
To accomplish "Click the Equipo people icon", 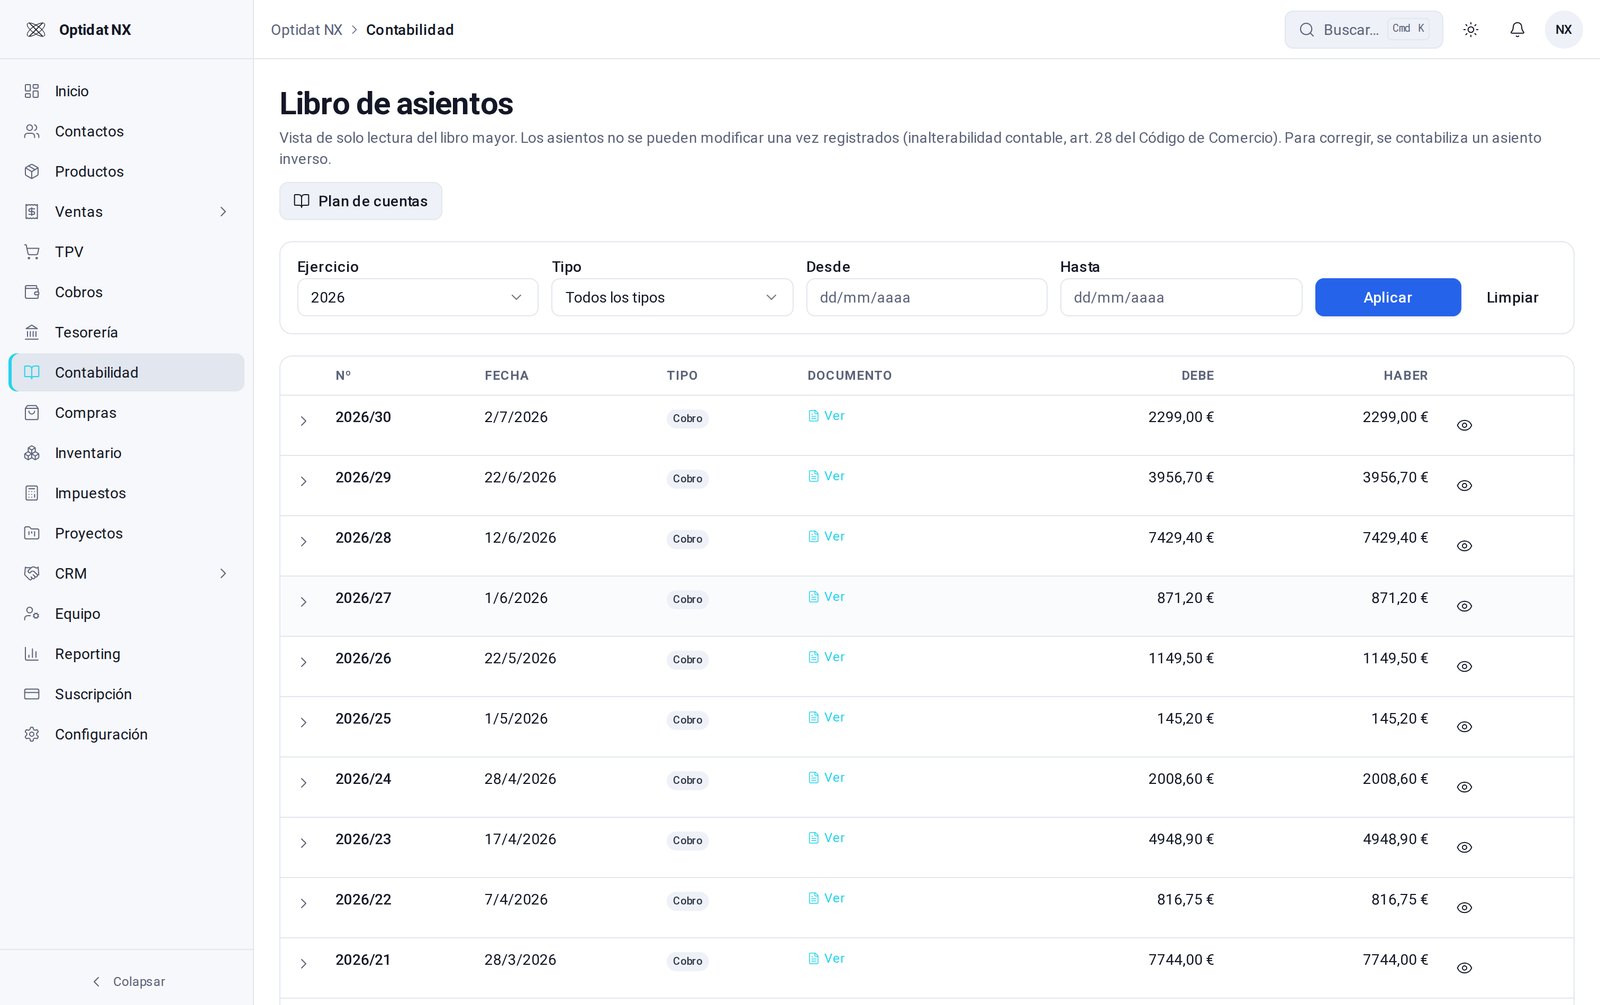I will pos(32,614).
